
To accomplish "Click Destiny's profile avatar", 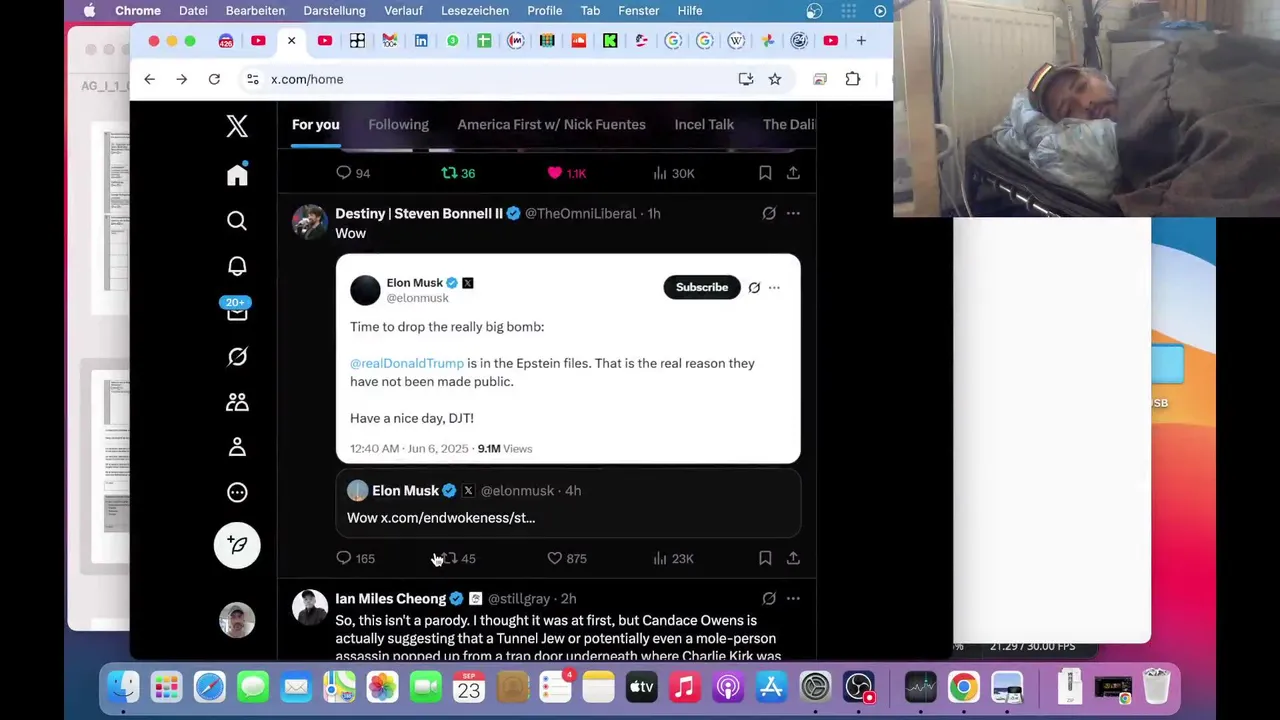I will pos(310,222).
